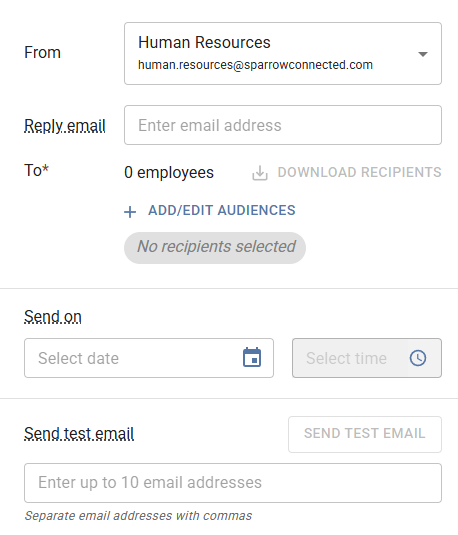The image size is (458, 535).
Task: Click DOWNLOAD RECIPIENTS text button
Action: (359, 172)
